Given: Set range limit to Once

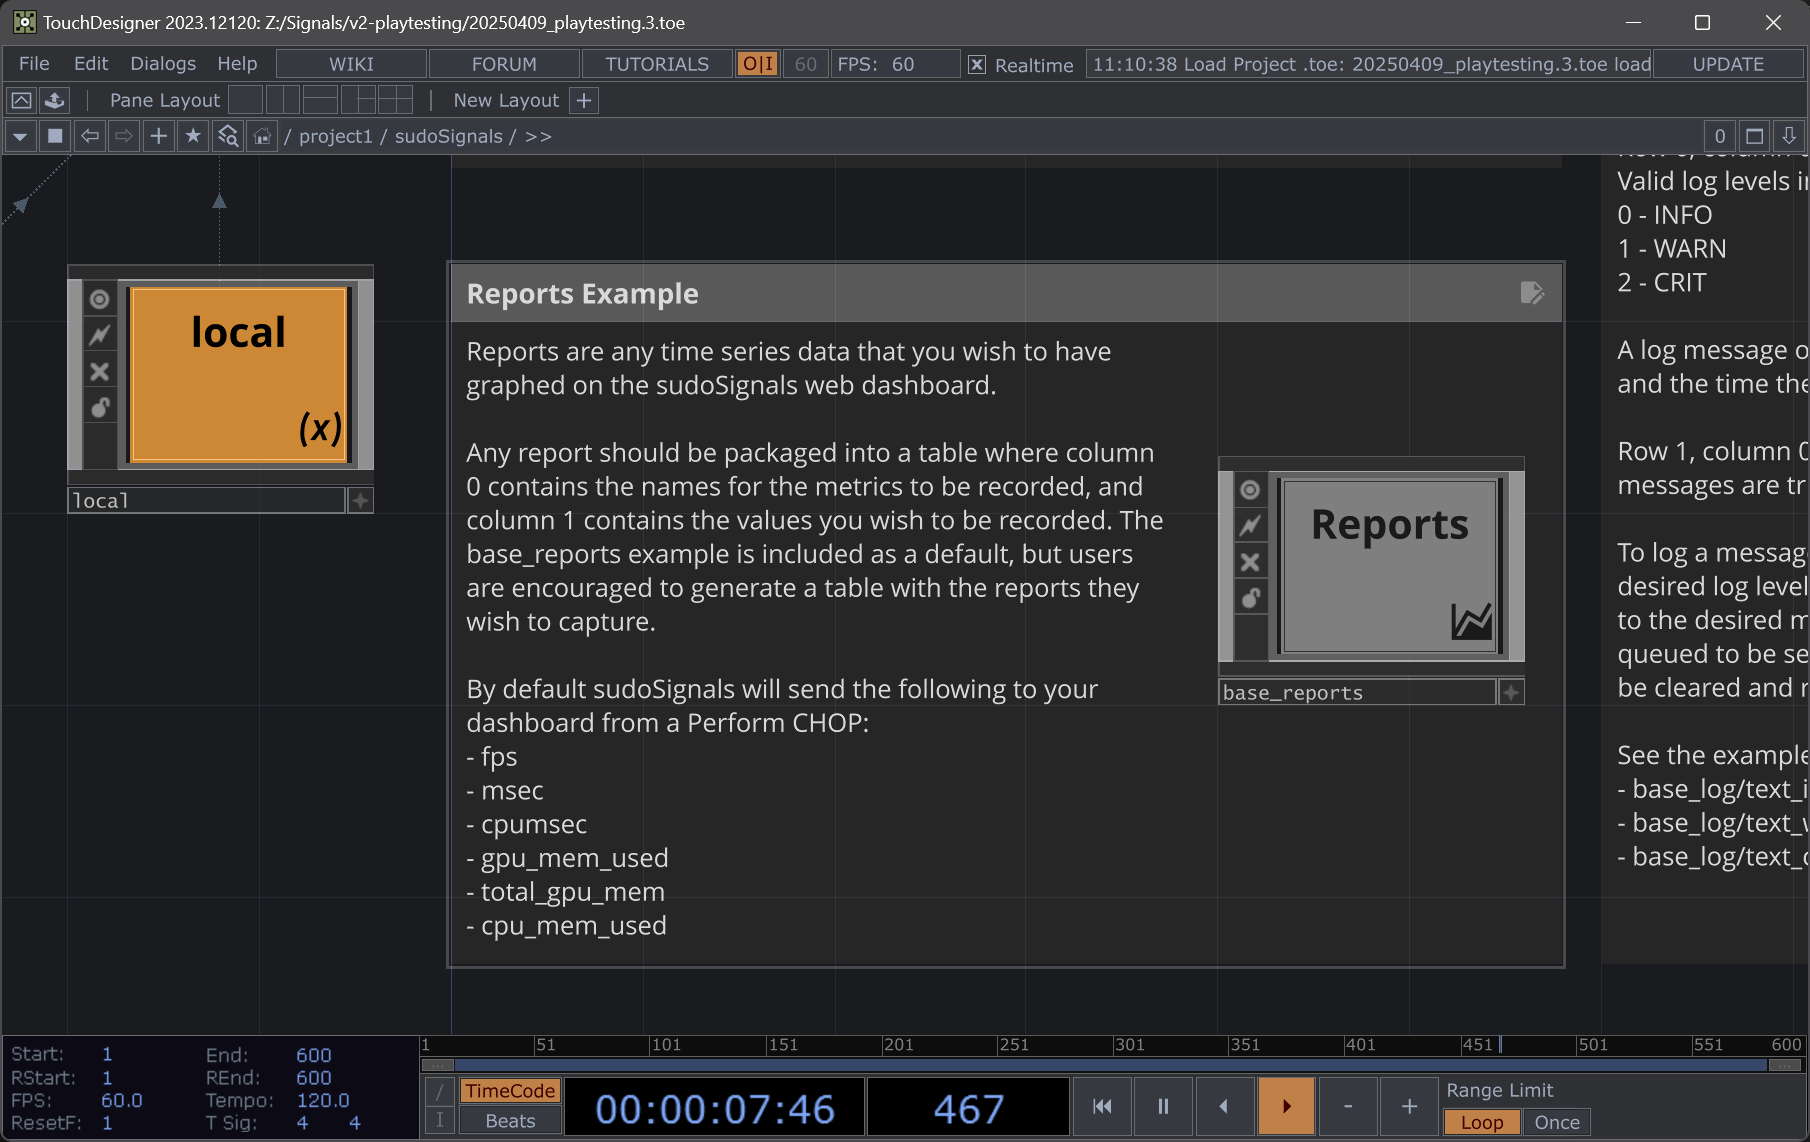Looking at the screenshot, I should click(1557, 1122).
